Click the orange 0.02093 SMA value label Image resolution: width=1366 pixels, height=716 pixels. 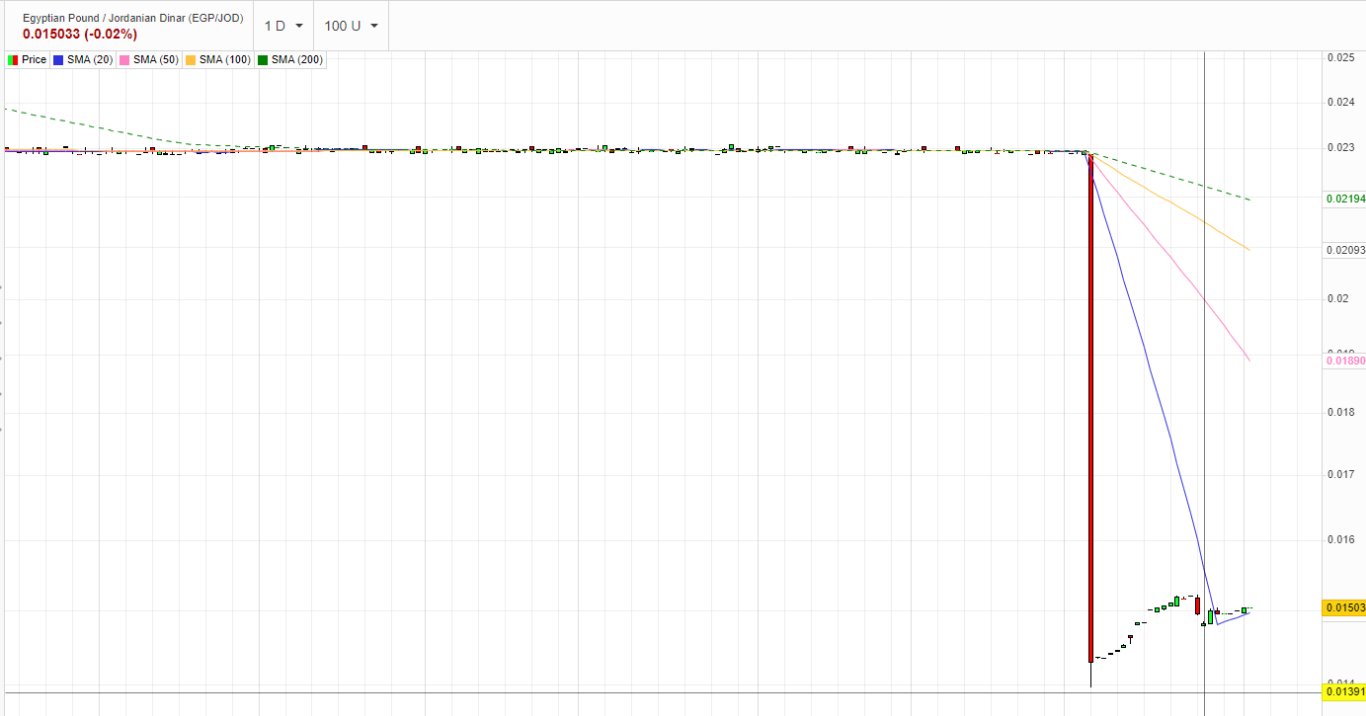(x=1344, y=250)
